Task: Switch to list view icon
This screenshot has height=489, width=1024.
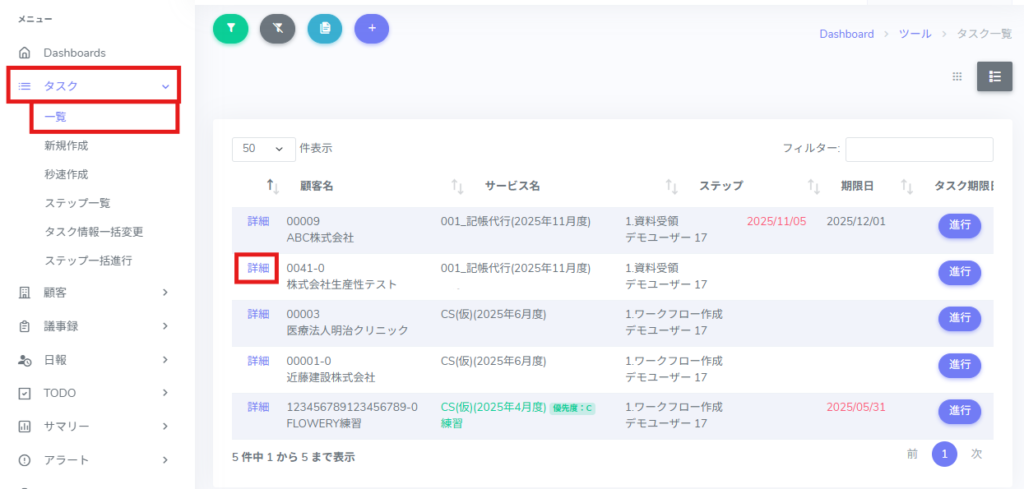Action: (994, 76)
